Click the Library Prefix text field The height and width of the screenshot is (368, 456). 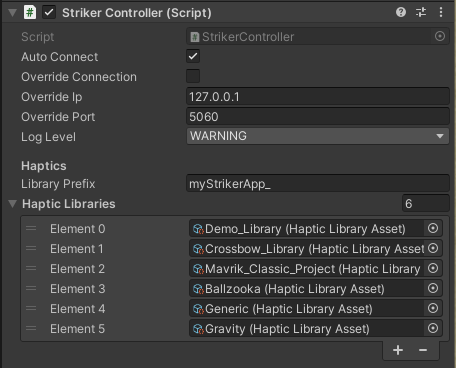point(318,184)
